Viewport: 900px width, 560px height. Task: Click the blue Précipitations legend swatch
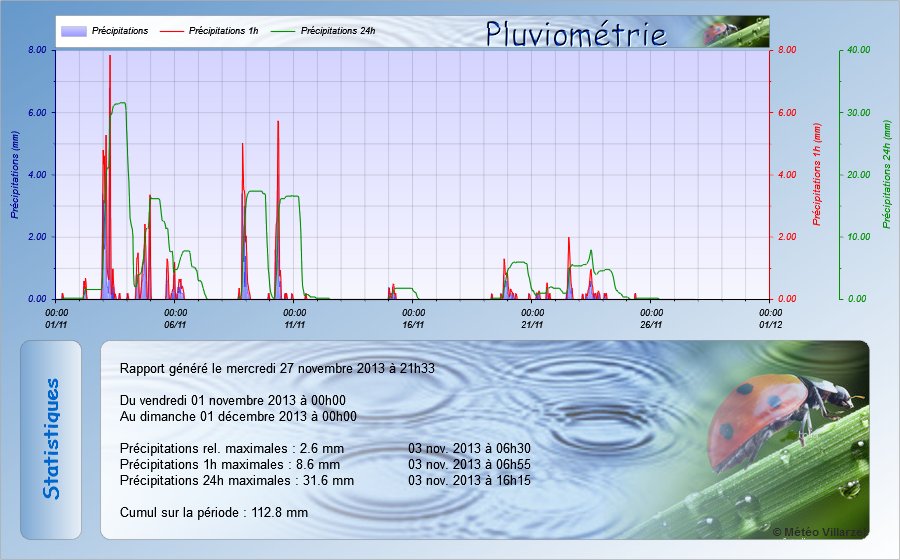point(73,31)
